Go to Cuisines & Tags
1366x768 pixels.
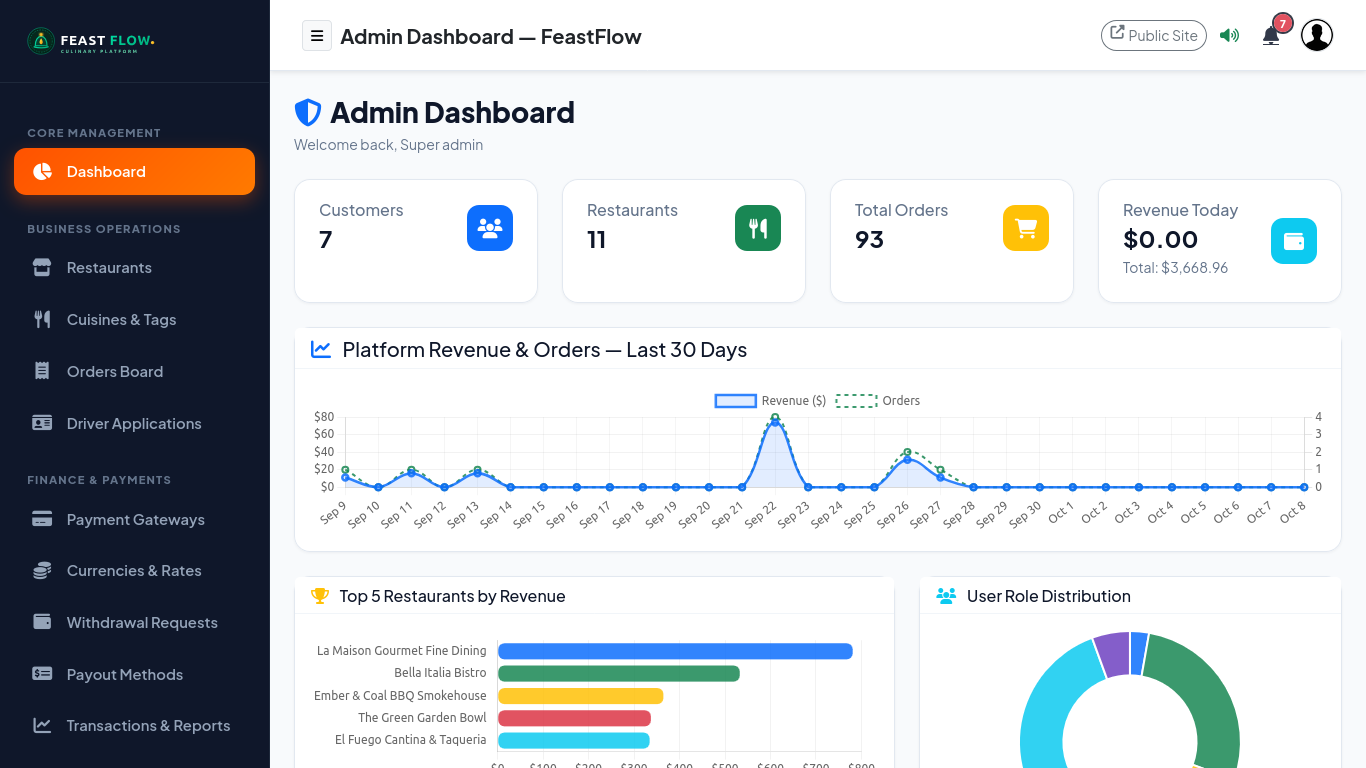click(x=134, y=320)
